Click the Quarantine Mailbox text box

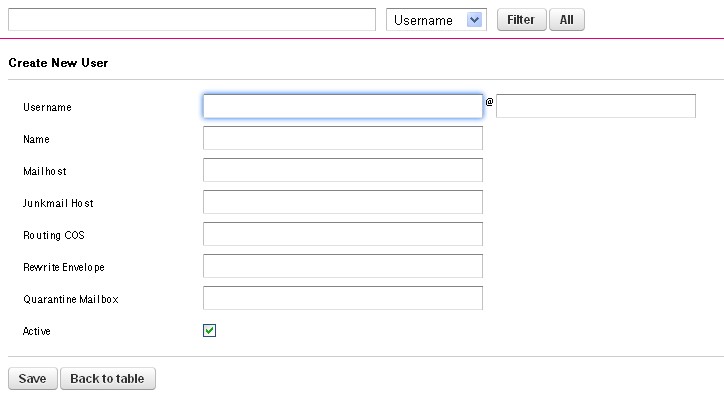click(x=342, y=299)
